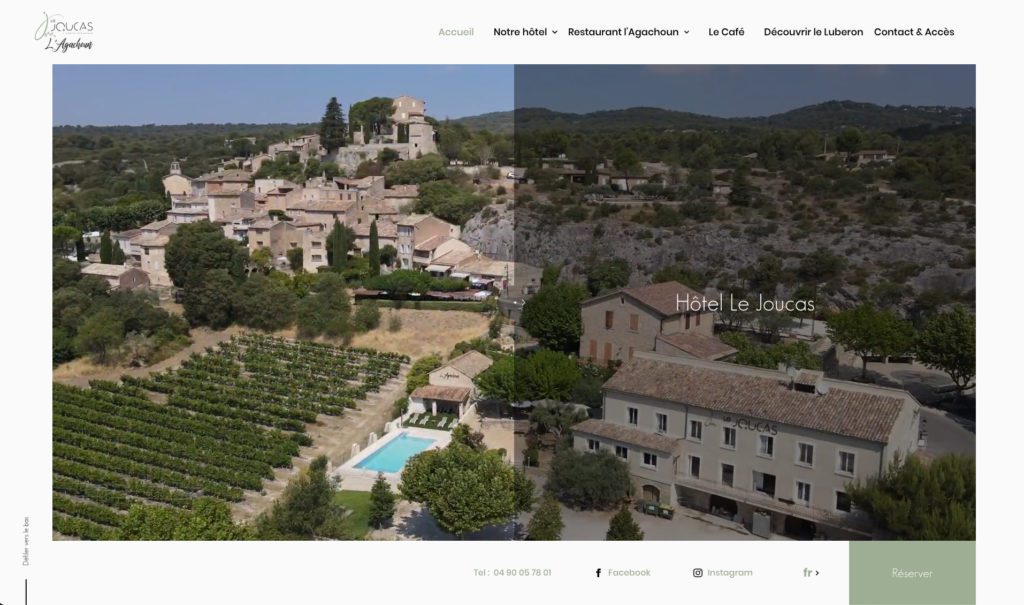Screen dimensions: 1024x605
Task: Click the Hôtel Le Joucas video title
Action: (744, 304)
